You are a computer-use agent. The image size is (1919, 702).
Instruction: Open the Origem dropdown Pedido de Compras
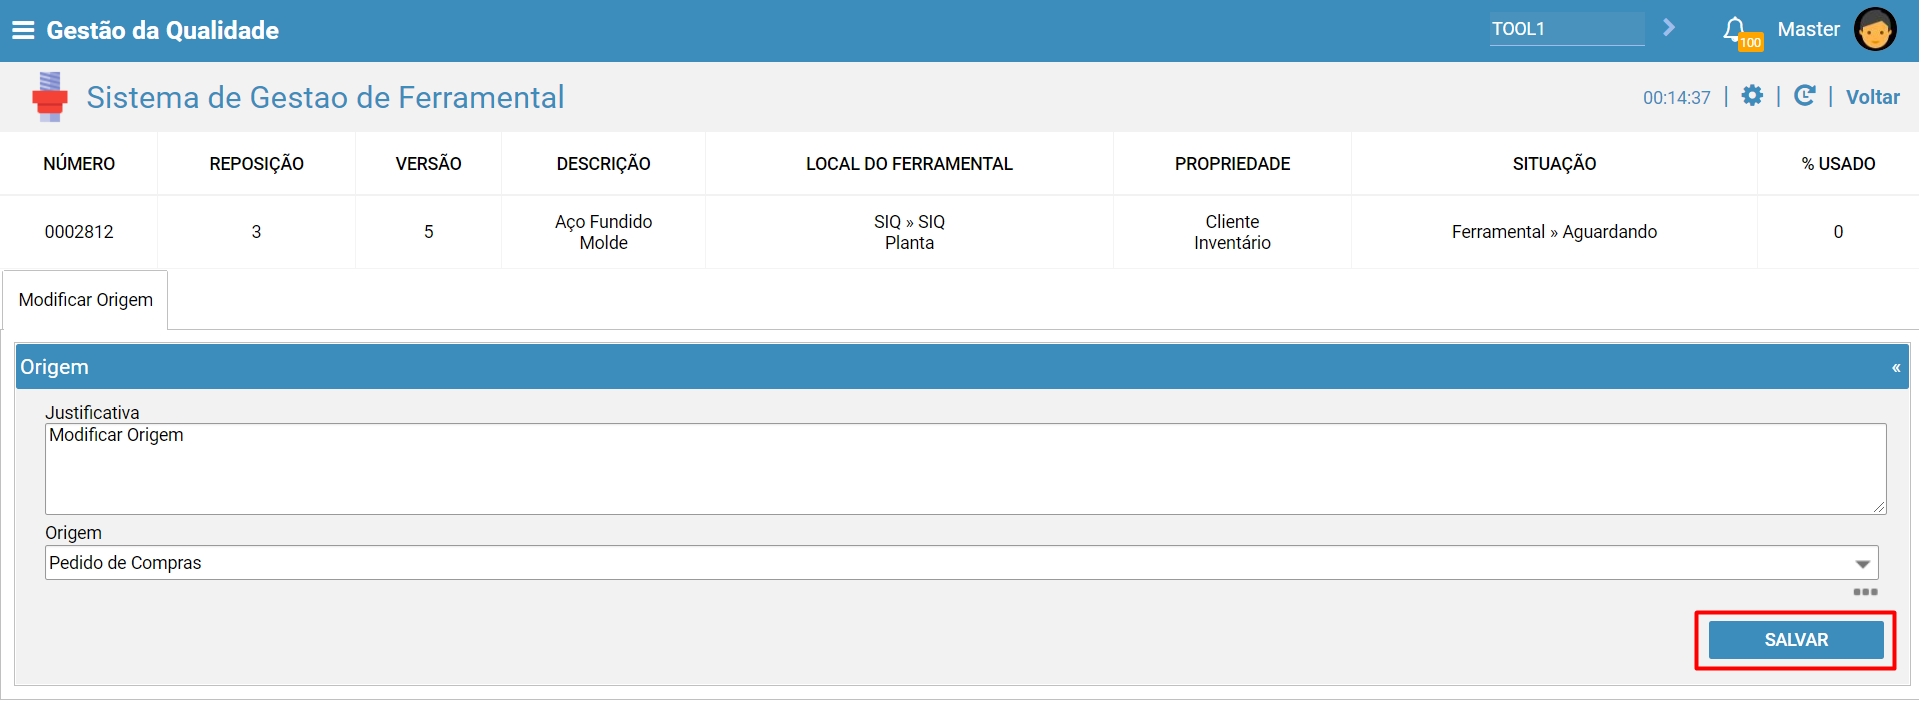(961, 563)
